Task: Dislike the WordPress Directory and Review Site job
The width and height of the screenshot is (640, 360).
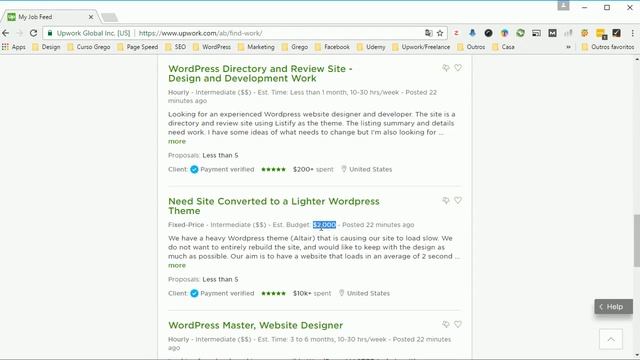Action: [x=446, y=68]
